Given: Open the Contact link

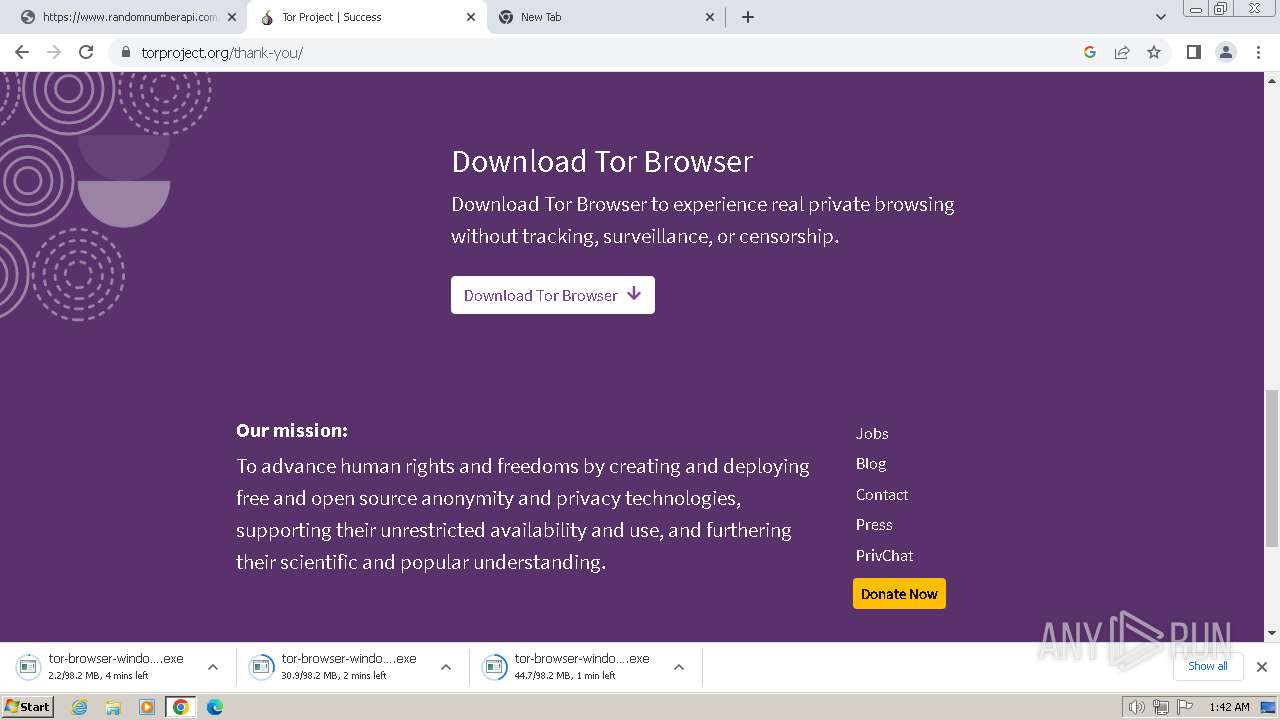Looking at the screenshot, I should [882, 494].
